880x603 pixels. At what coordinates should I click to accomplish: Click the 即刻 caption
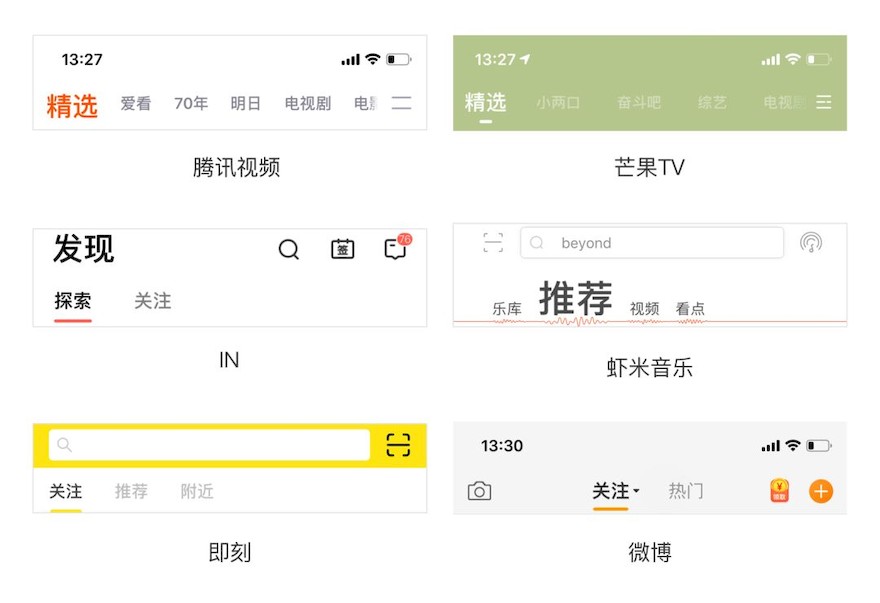(x=230, y=552)
